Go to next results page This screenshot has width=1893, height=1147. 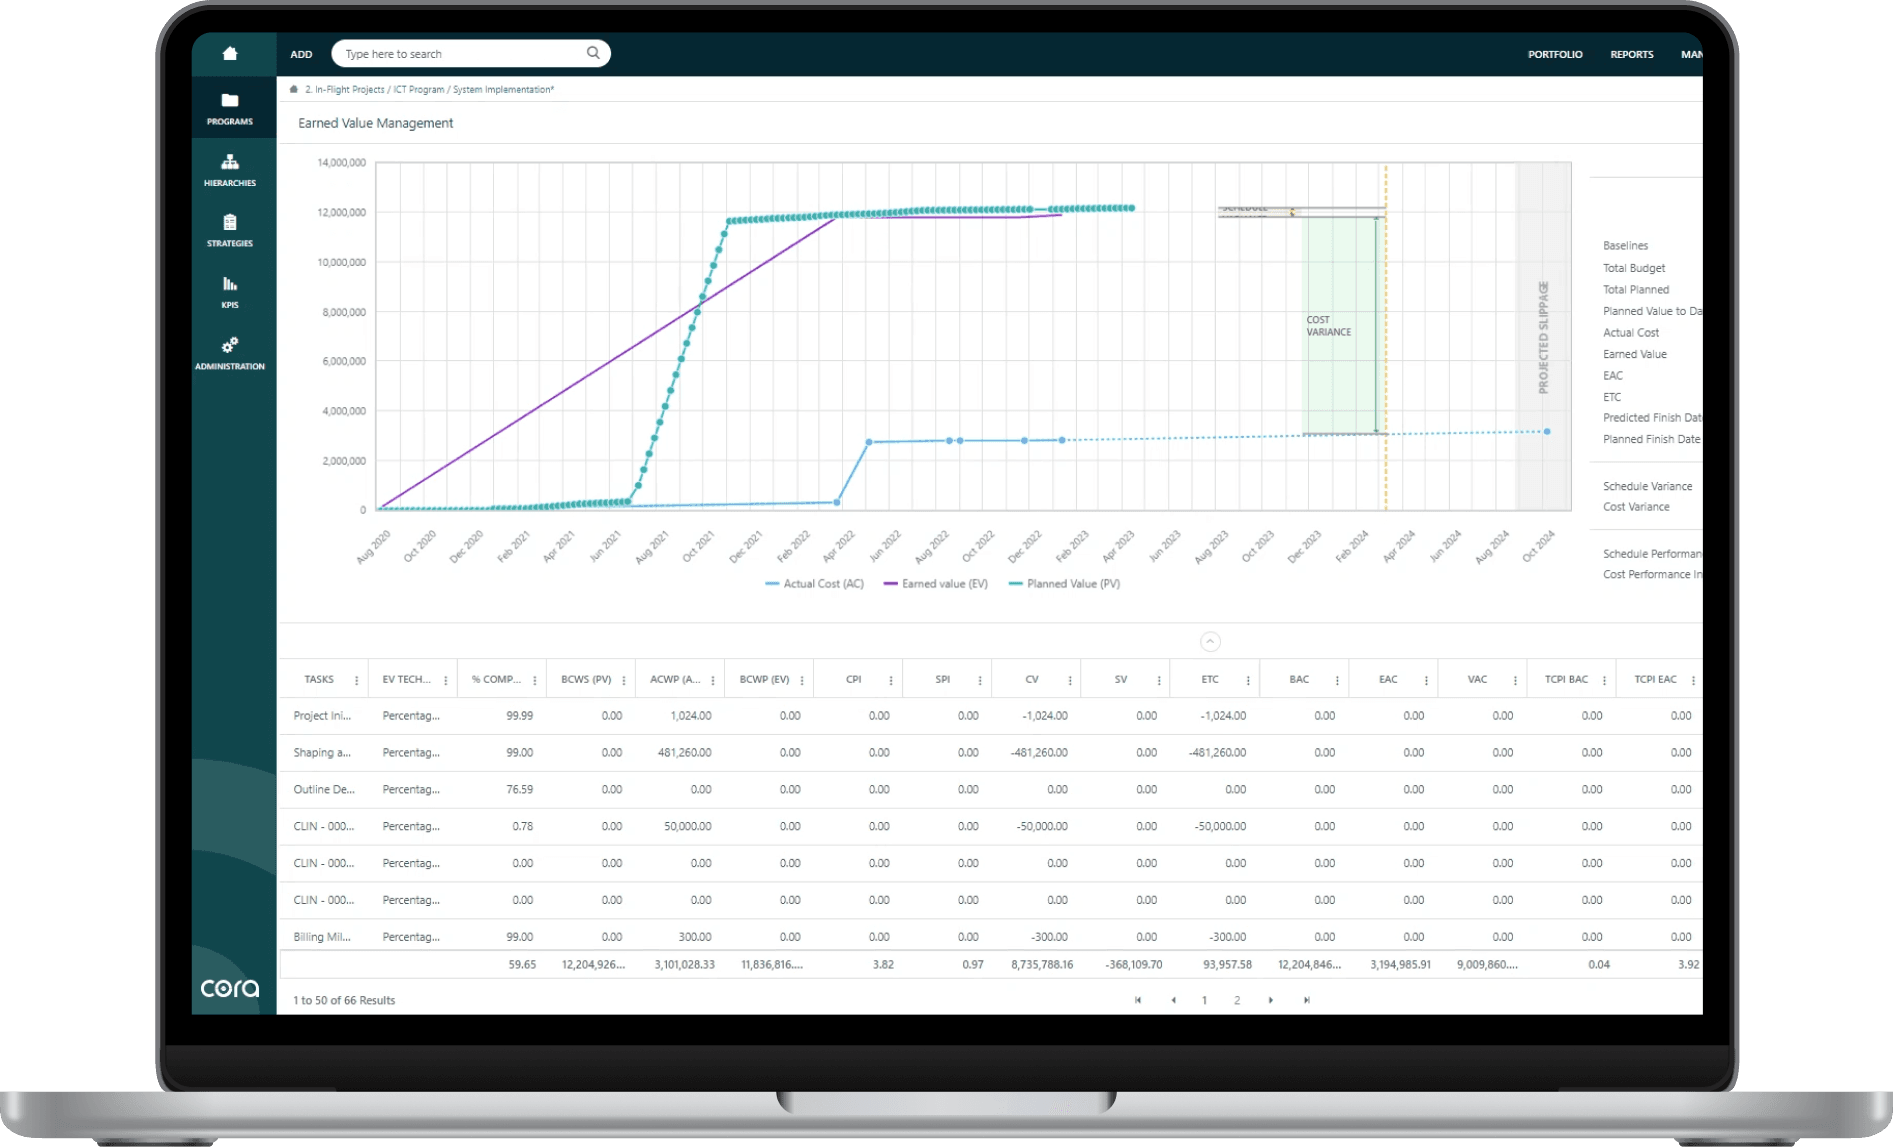coord(1271,1000)
